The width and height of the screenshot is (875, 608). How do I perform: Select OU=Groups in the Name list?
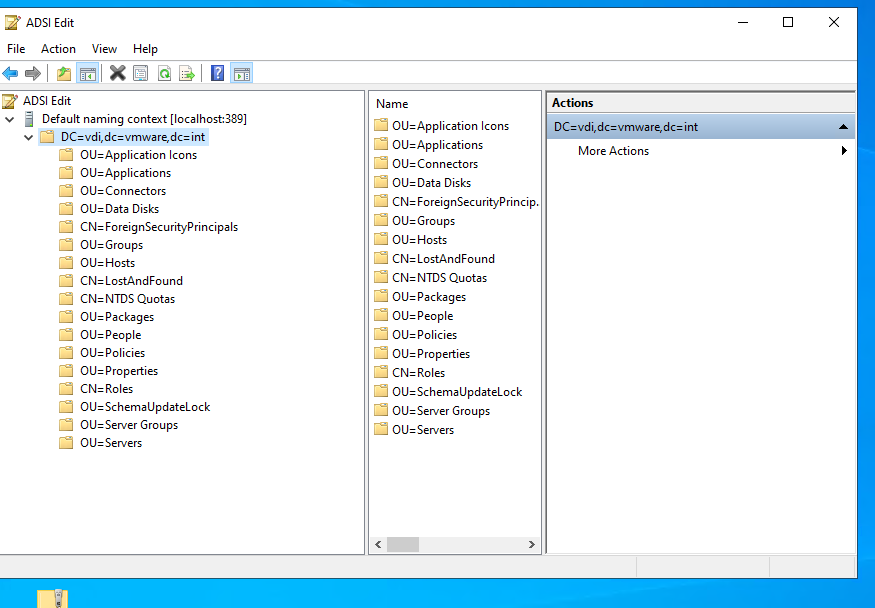[424, 221]
